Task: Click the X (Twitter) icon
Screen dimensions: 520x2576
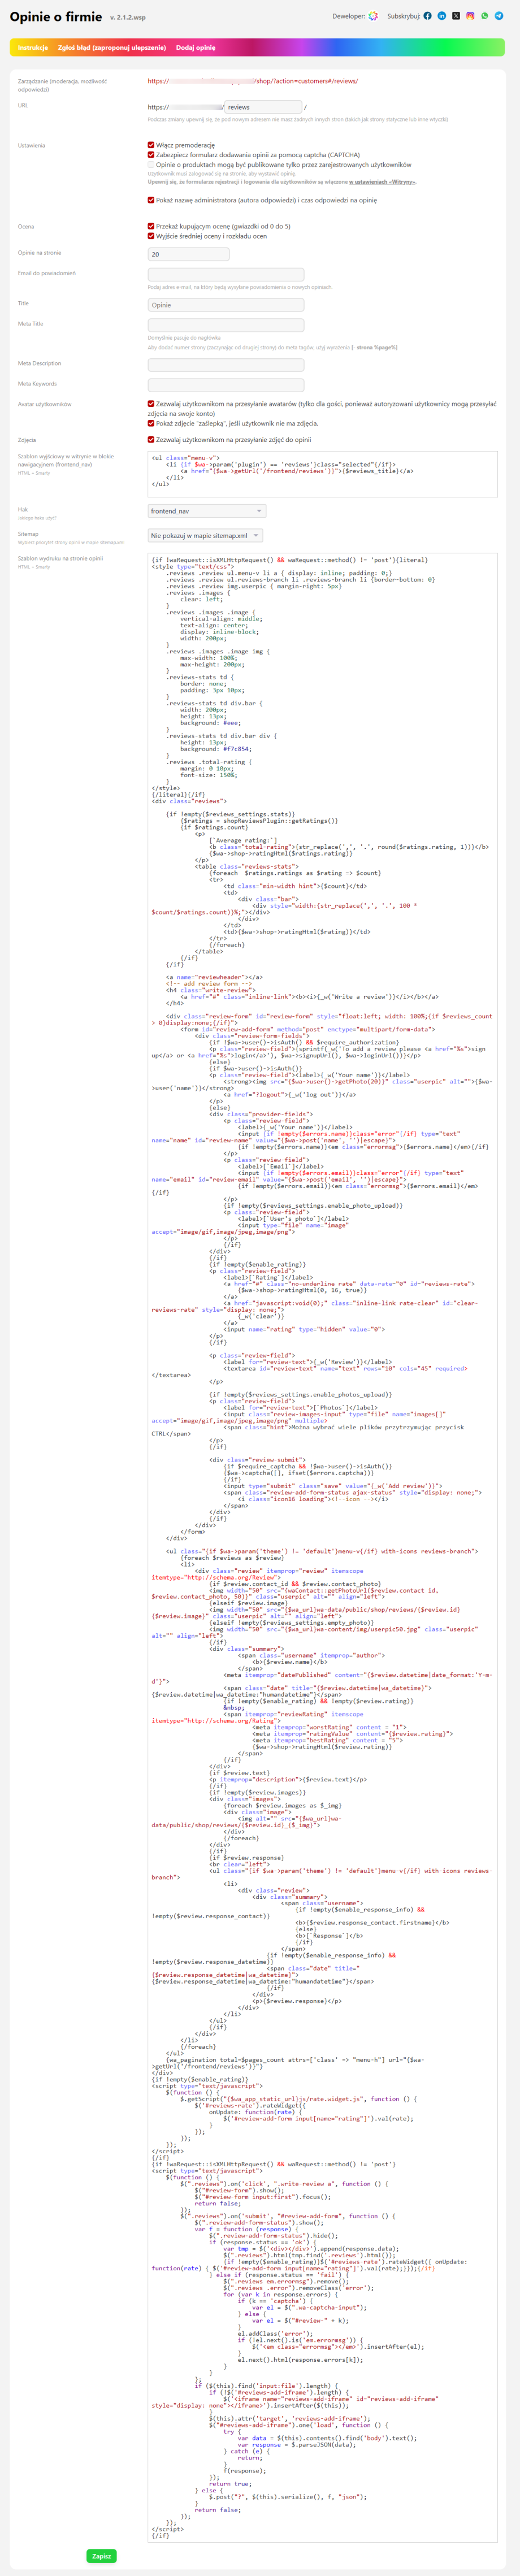Action: pos(456,16)
